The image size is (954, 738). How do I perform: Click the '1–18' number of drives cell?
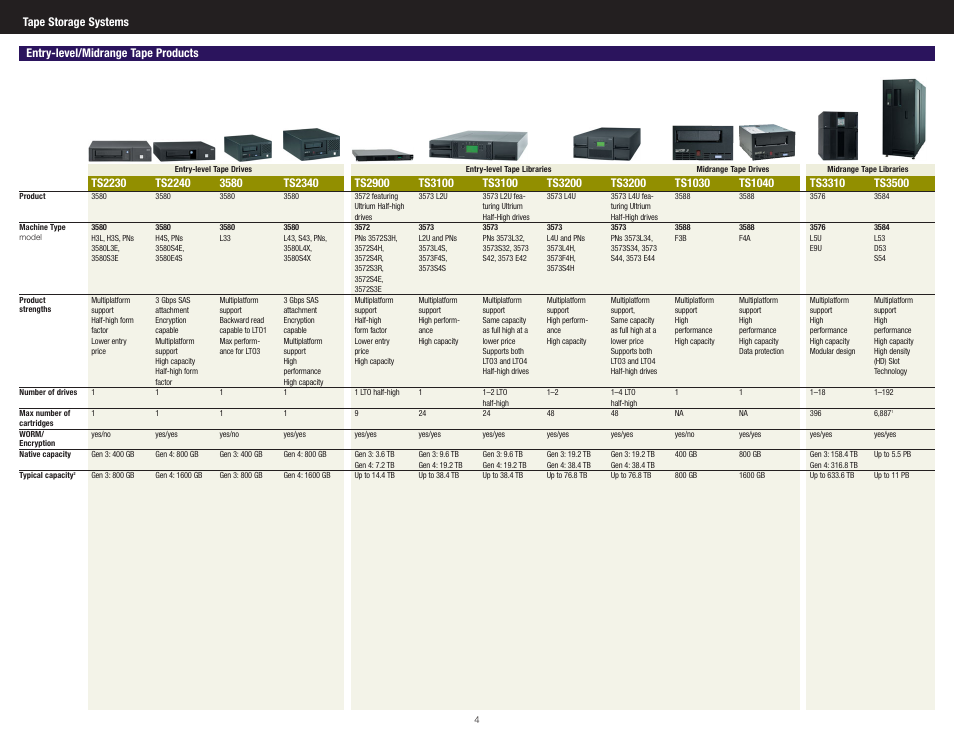(x=817, y=392)
